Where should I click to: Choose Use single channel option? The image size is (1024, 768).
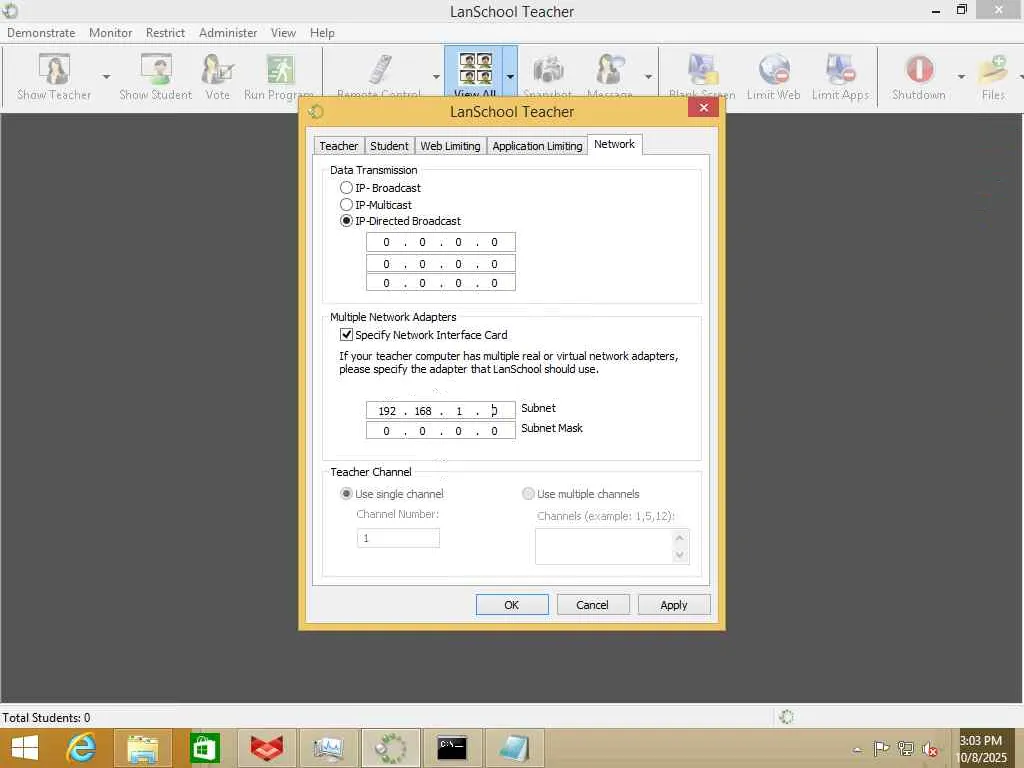pos(347,494)
